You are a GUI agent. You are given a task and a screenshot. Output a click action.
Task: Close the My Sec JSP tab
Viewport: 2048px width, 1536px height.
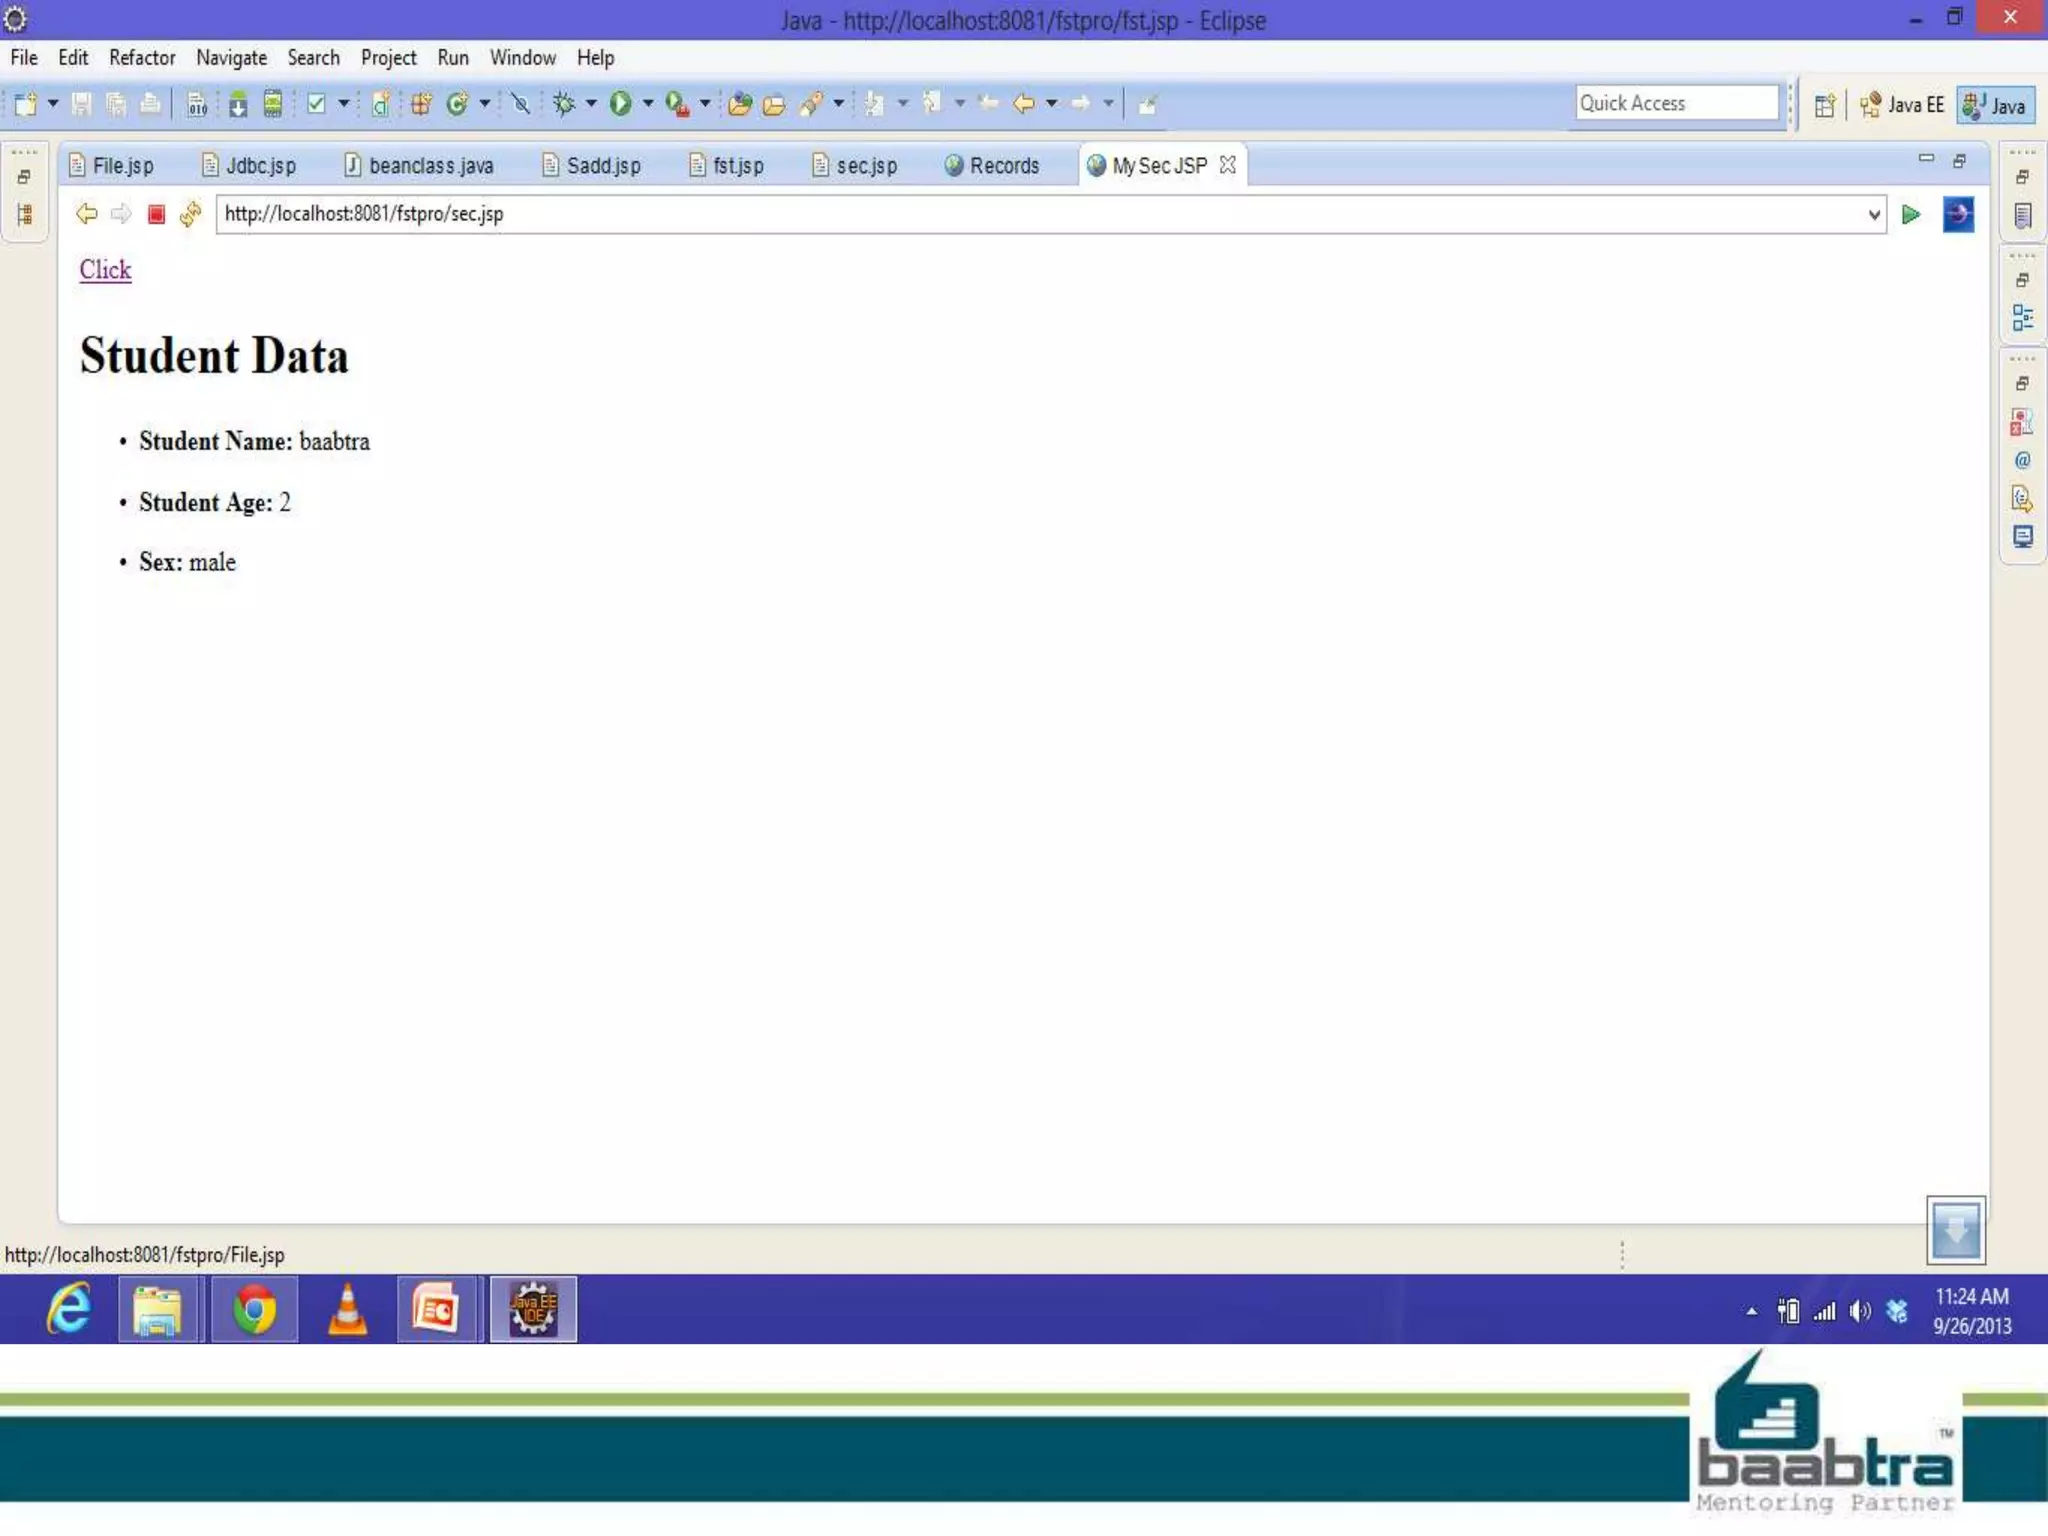[1228, 165]
